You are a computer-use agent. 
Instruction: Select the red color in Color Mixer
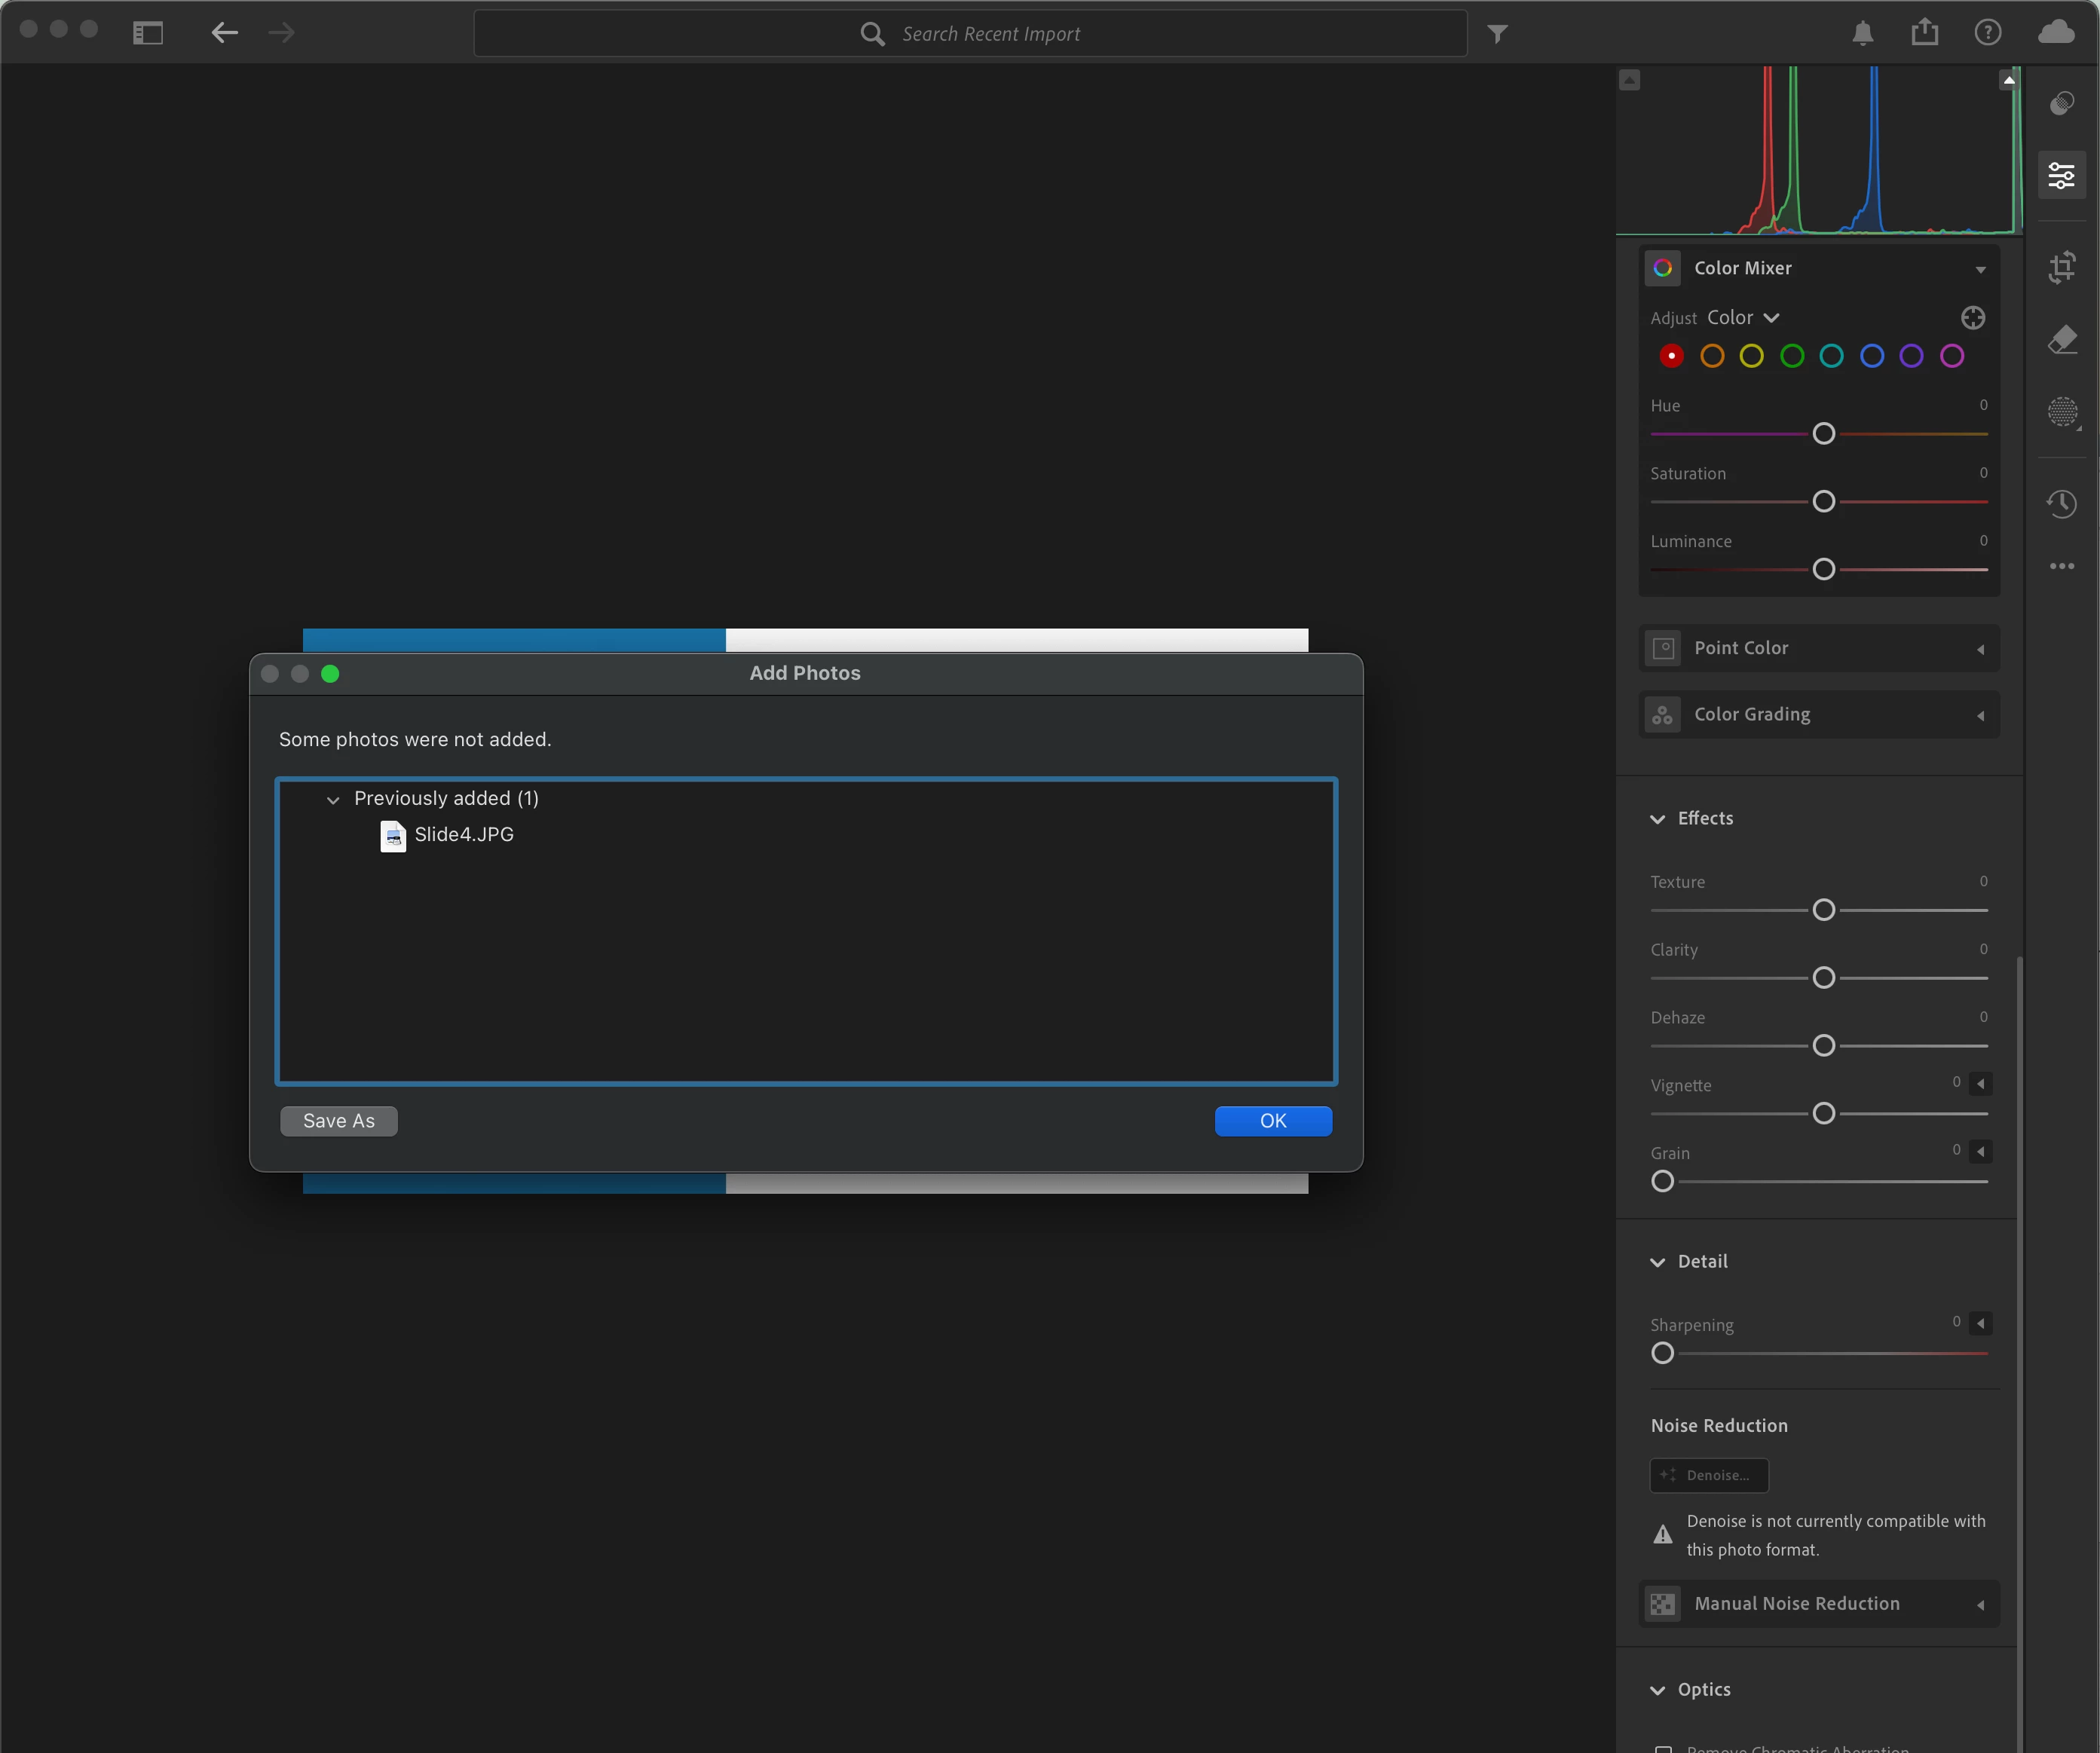tap(1671, 356)
